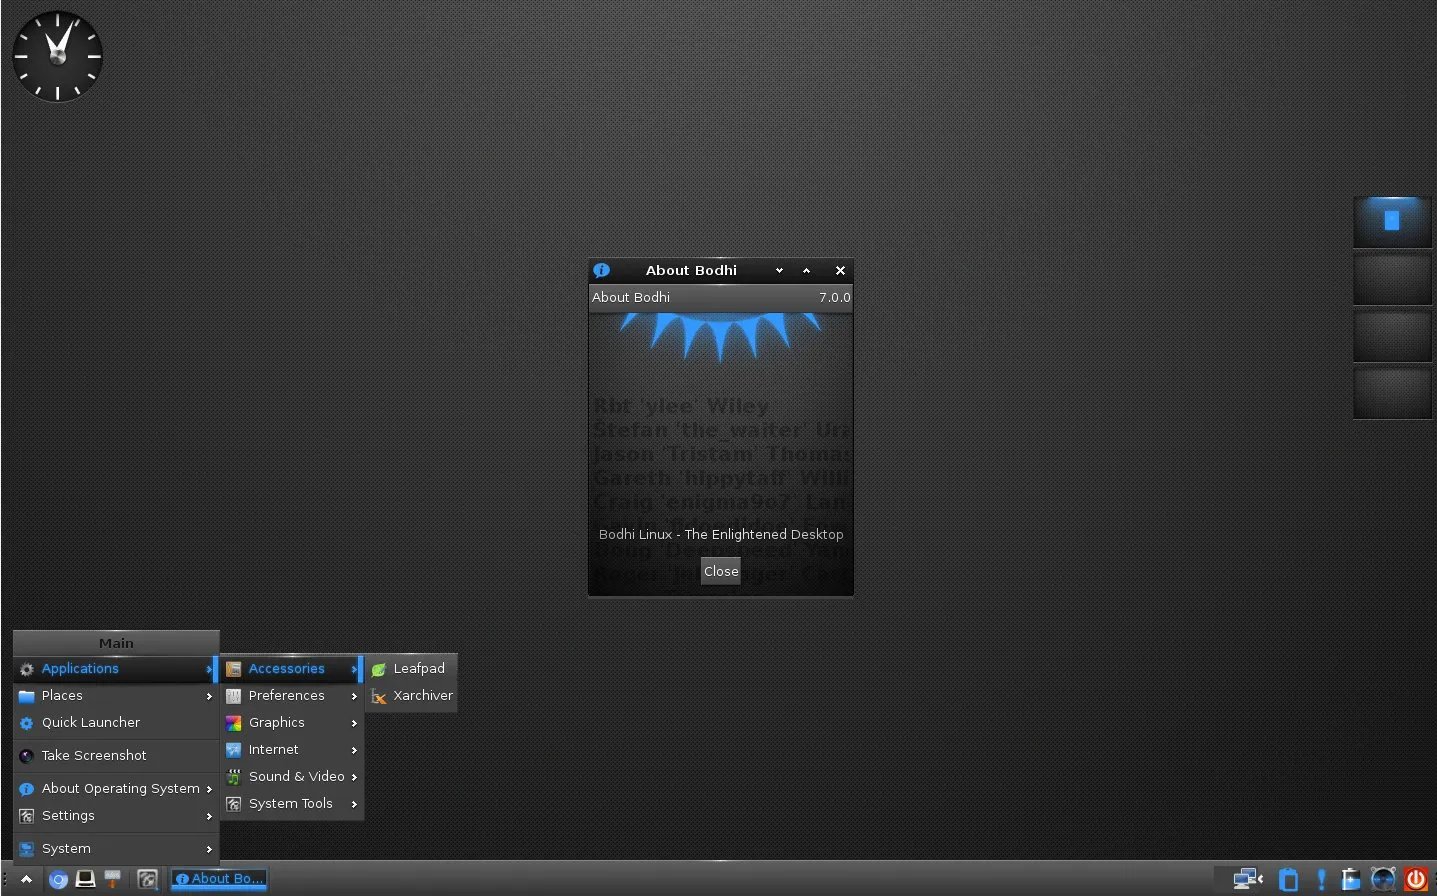Open the Settings menu entry
The image size is (1437, 896).
116,816
